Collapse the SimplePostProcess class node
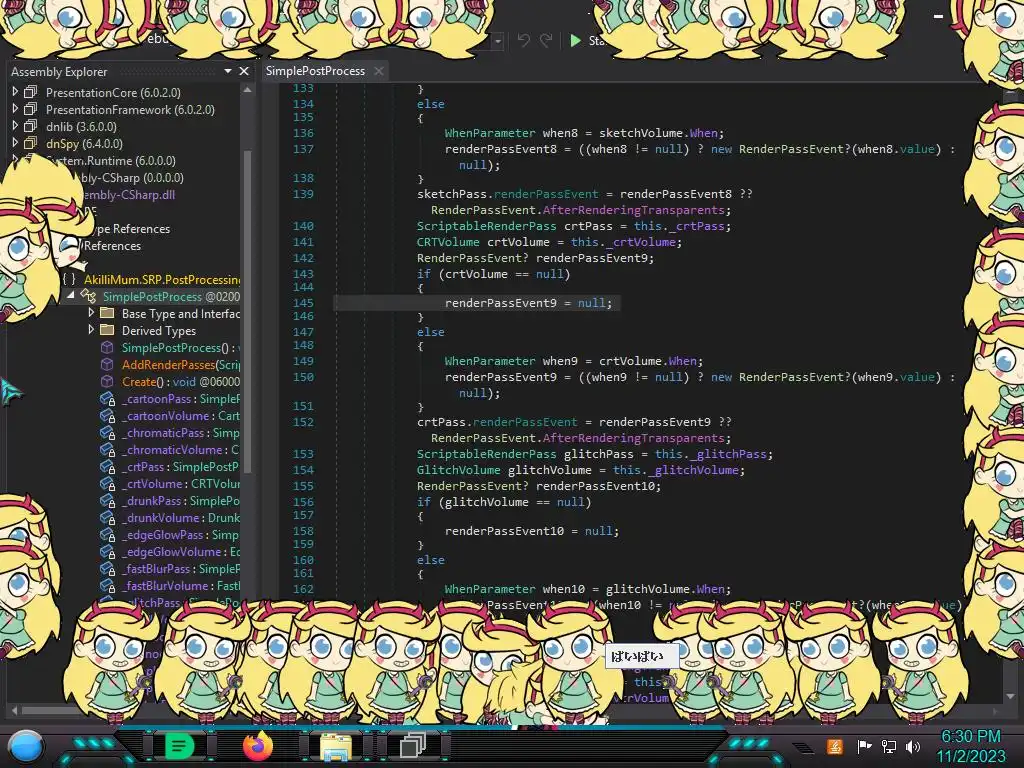This screenshot has height=768, width=1024. 71,296
